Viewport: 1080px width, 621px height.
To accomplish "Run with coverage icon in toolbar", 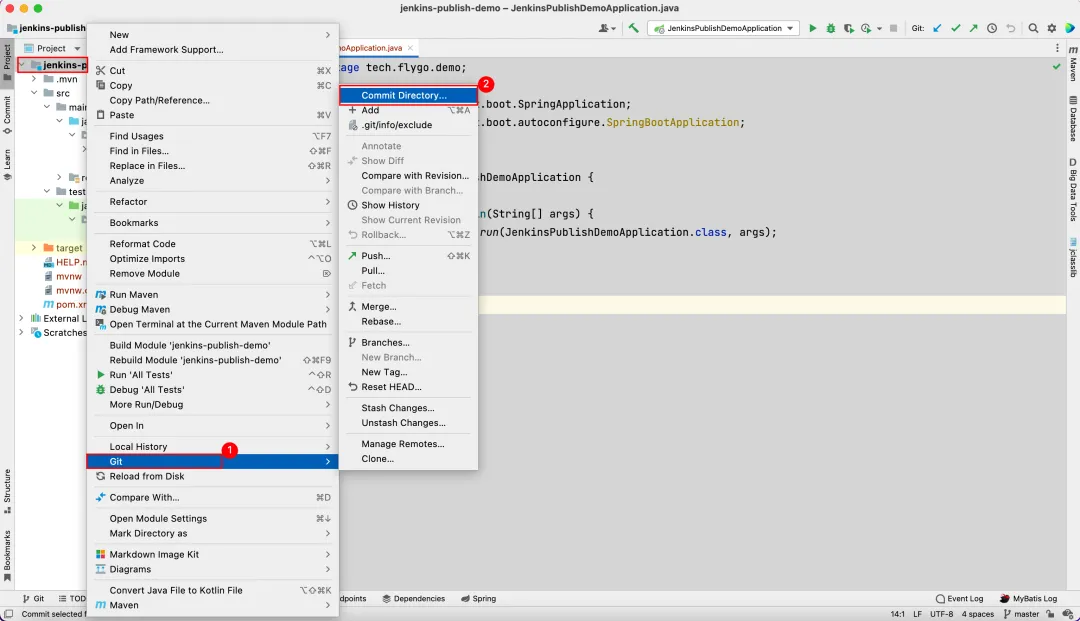I will pos(849,28).
